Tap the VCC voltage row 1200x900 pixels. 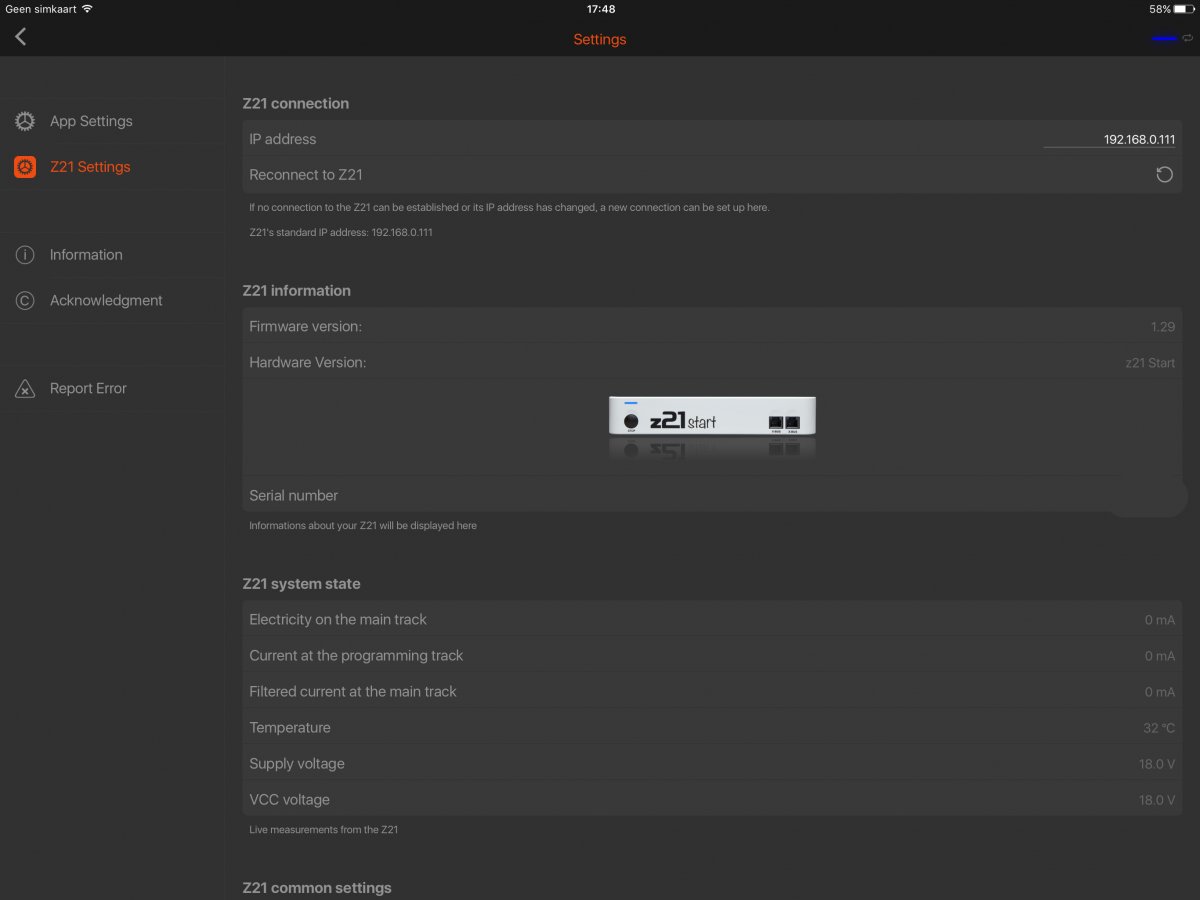point(712,800)
